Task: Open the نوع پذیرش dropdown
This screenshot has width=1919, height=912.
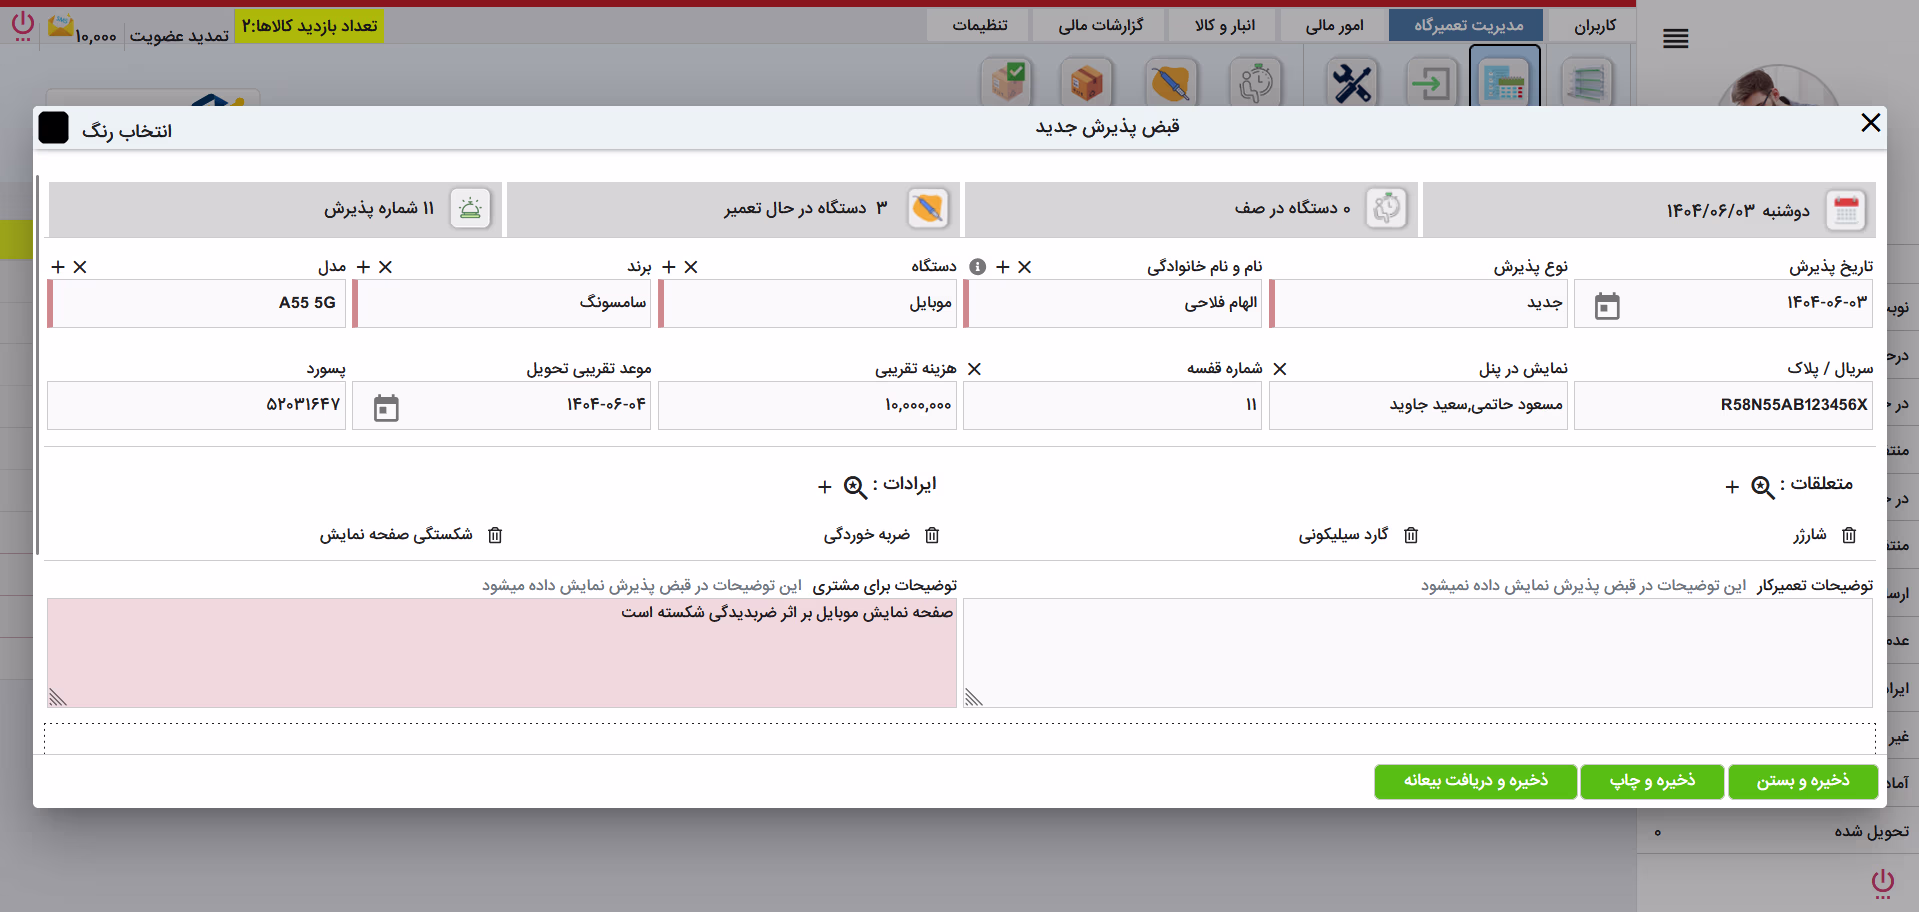Action: click(1418, 303)
